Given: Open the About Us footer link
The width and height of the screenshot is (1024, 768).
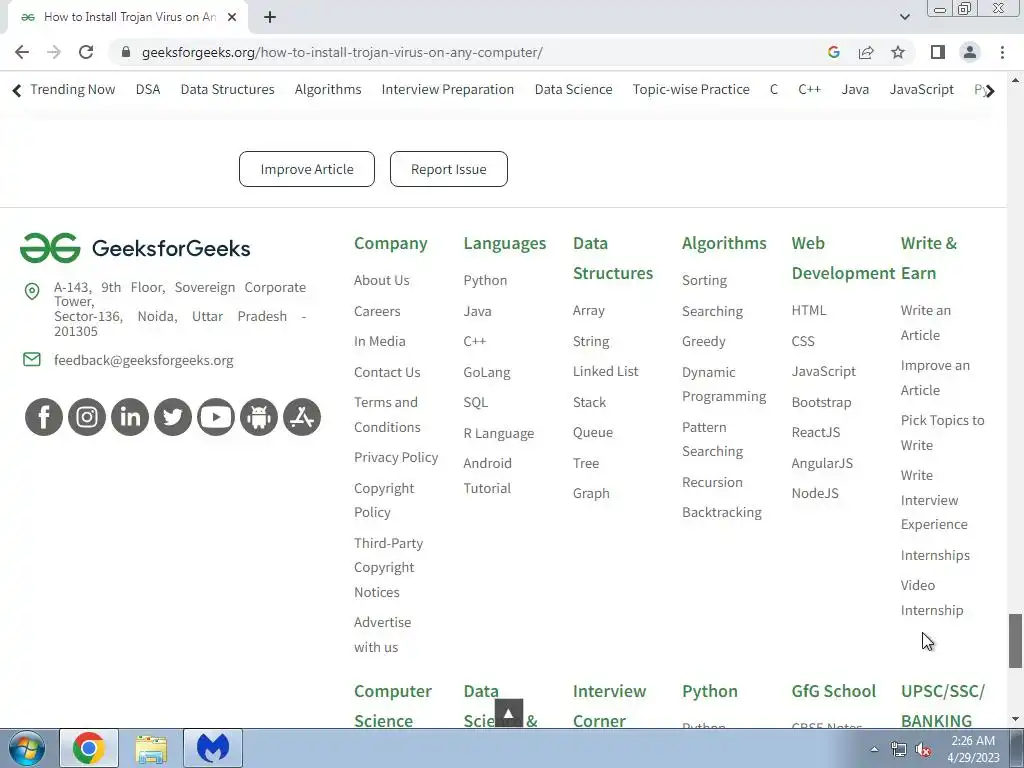Looking at the screenshot, I should (381, 280).
